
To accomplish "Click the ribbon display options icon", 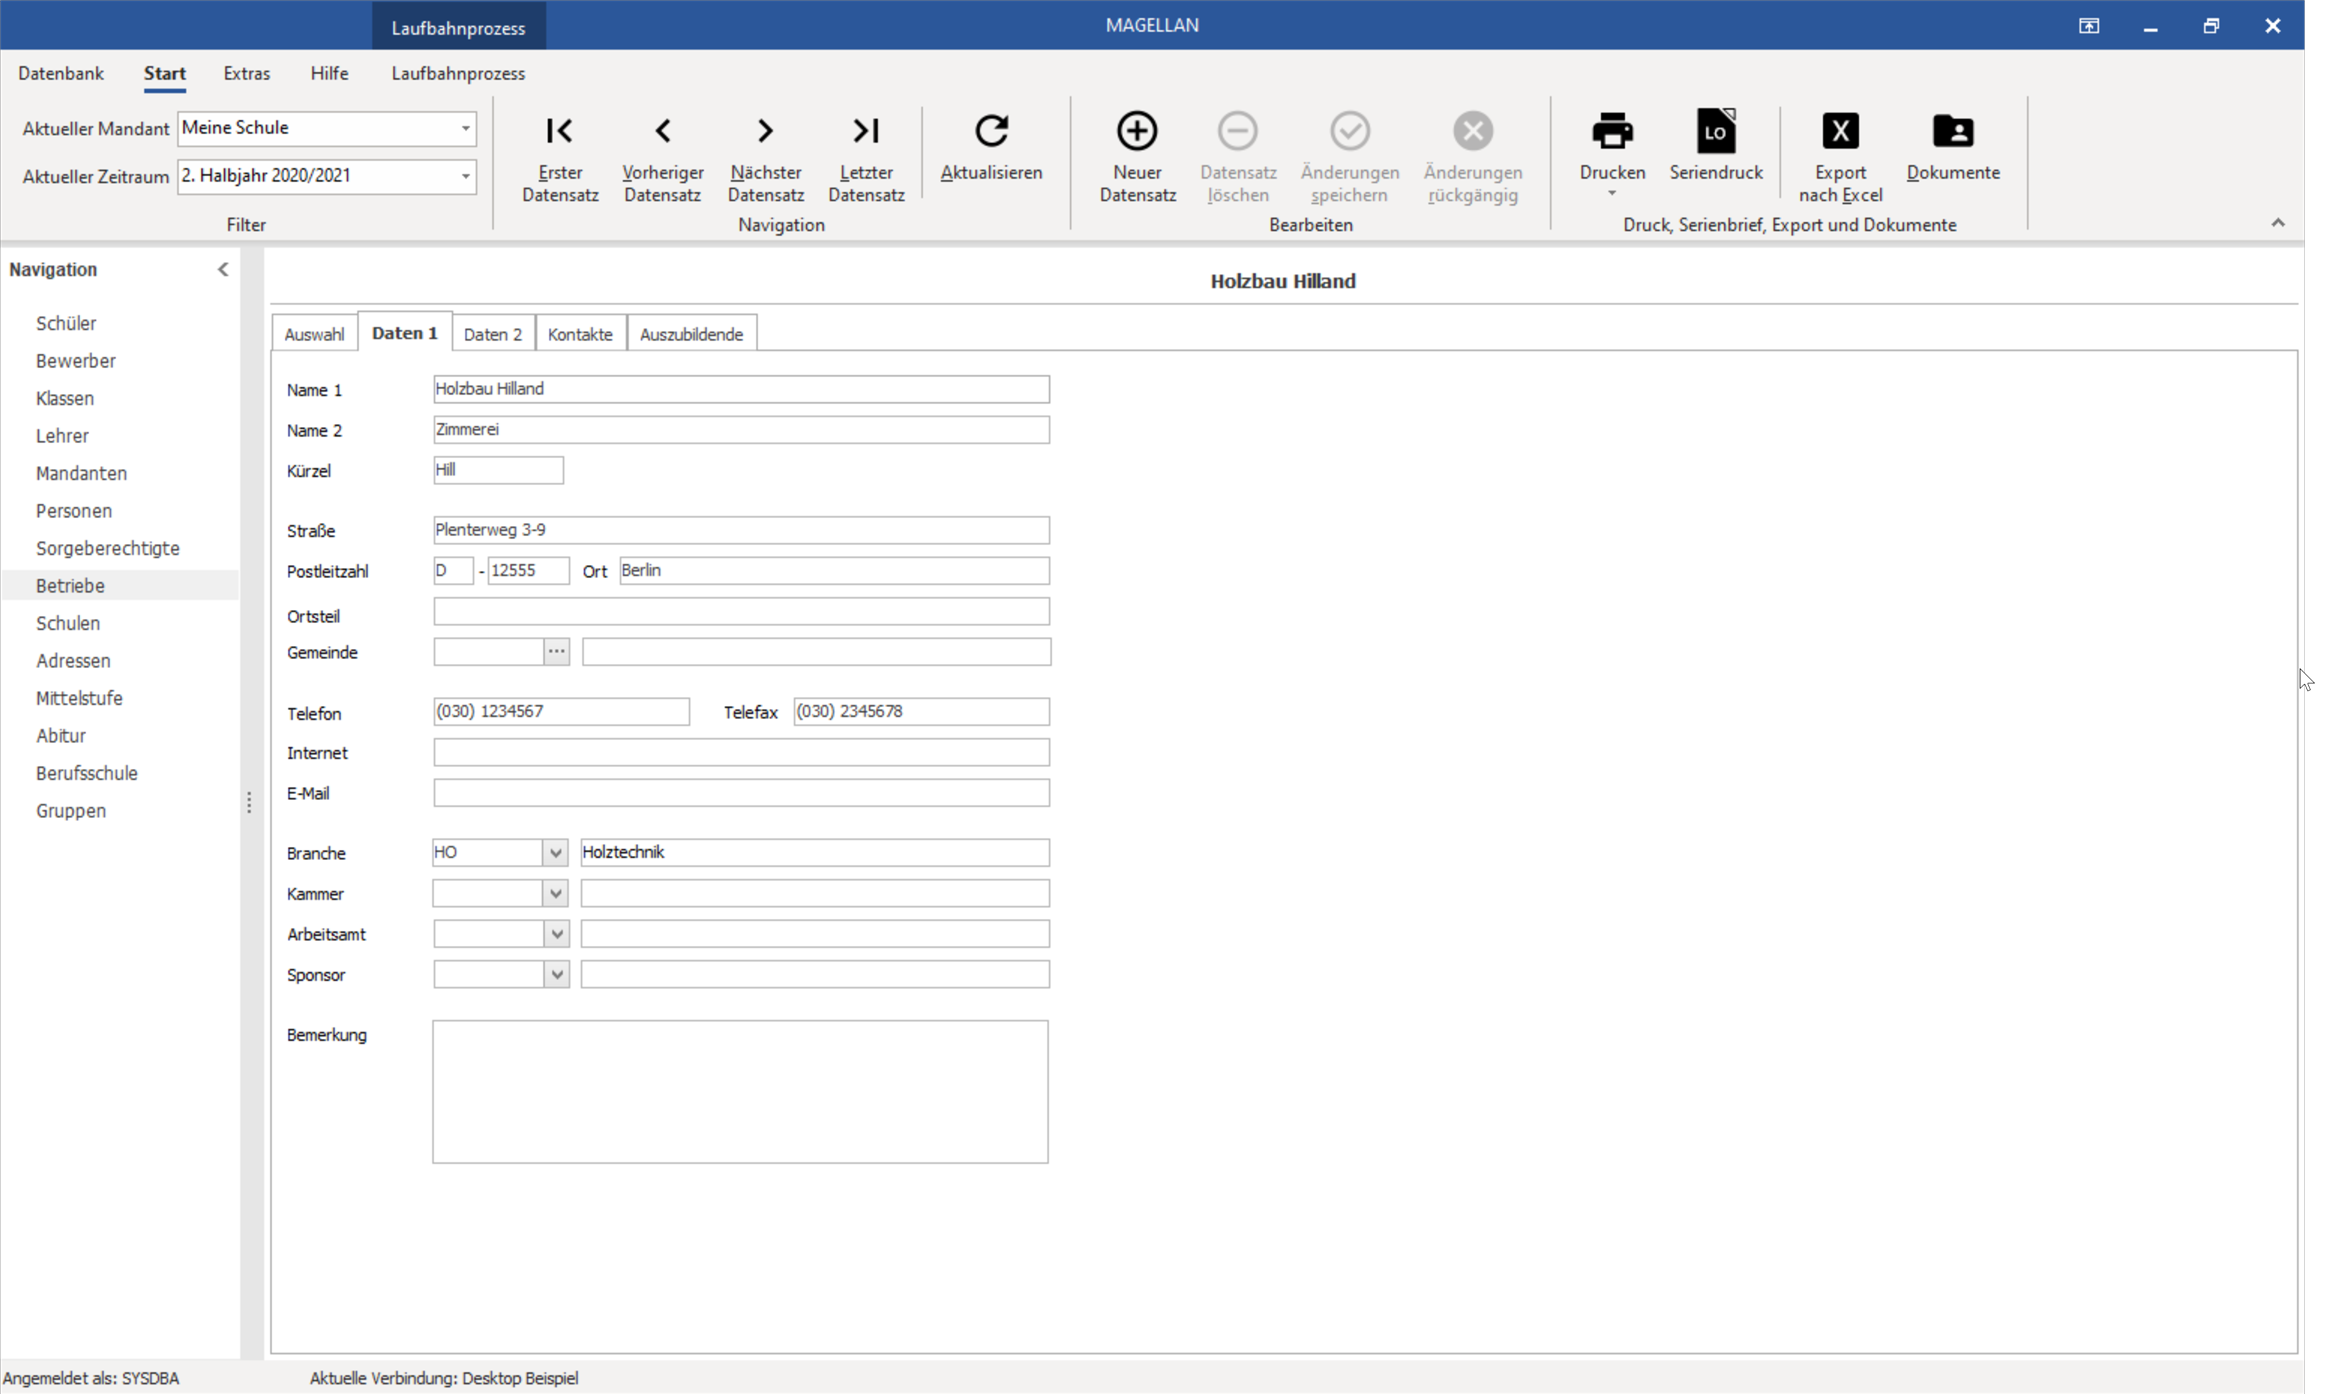I will click(2089, 26).
